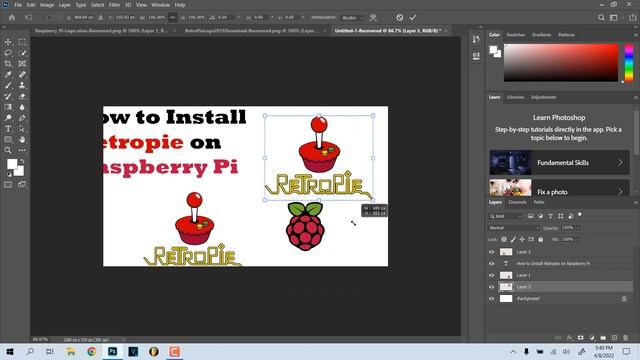Open the workspace switcher icon
Screen dimensions: 640x360
(x=613, y=18)
